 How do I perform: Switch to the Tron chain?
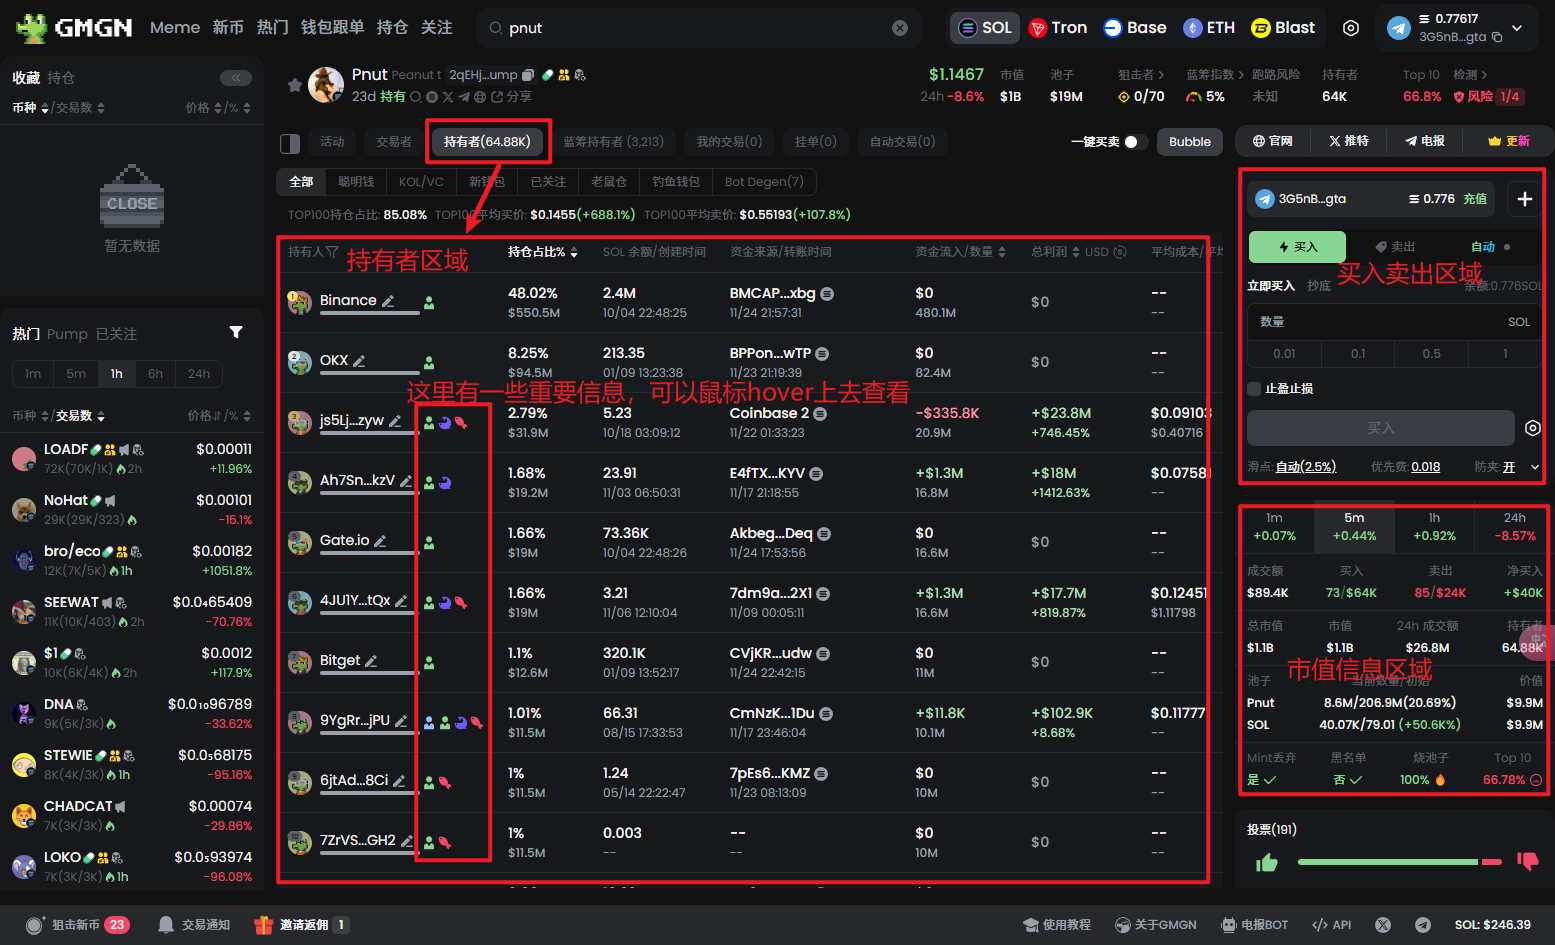tap(1058, 28)
